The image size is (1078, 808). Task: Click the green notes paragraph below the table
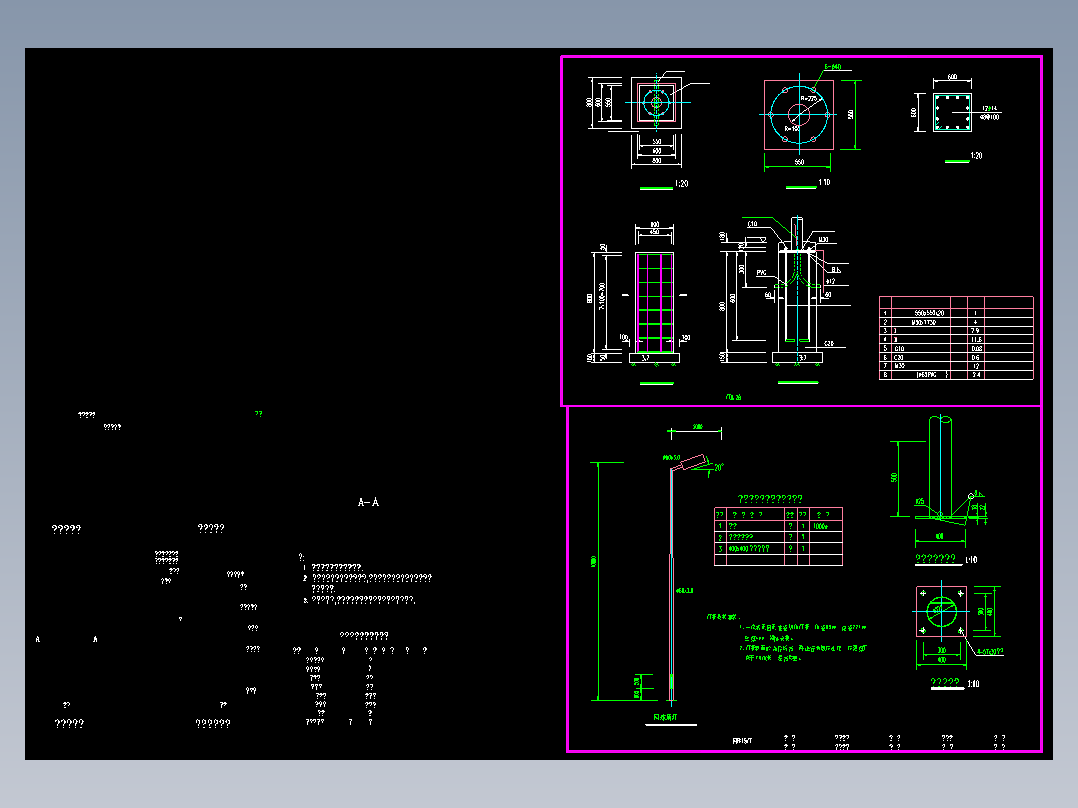click(788, 637)
